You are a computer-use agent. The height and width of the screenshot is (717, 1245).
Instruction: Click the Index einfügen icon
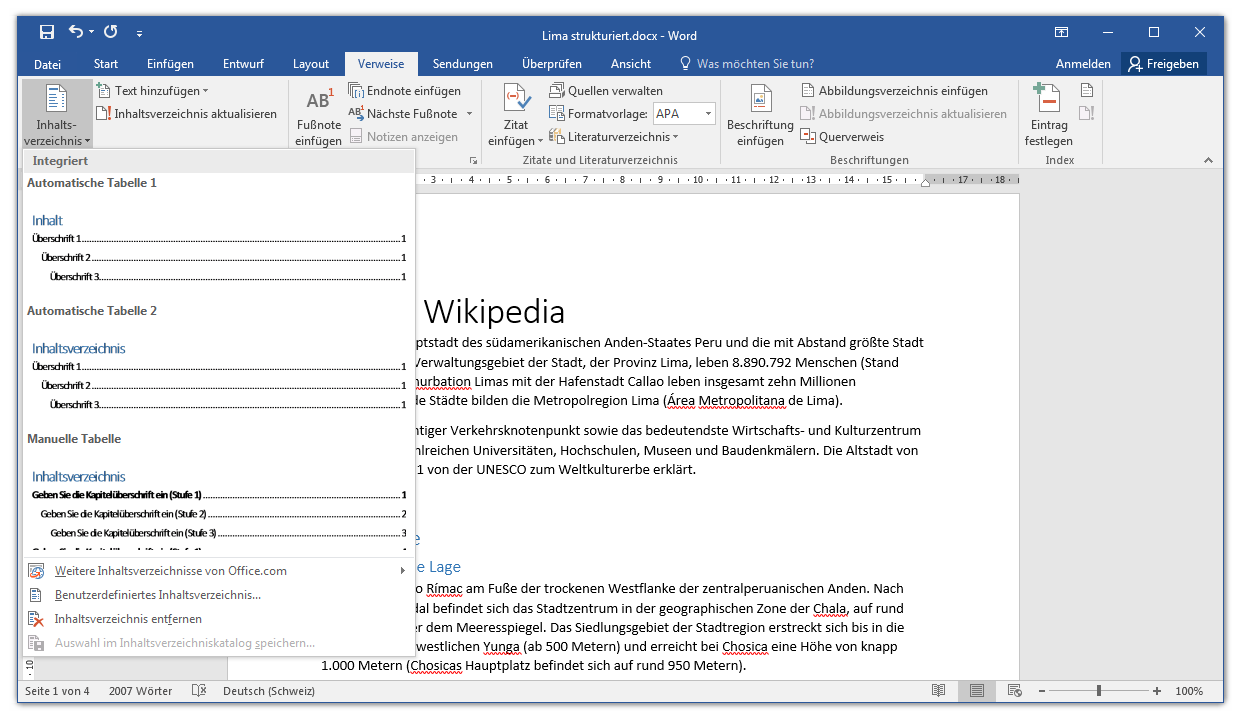[x=1087, y=91]
